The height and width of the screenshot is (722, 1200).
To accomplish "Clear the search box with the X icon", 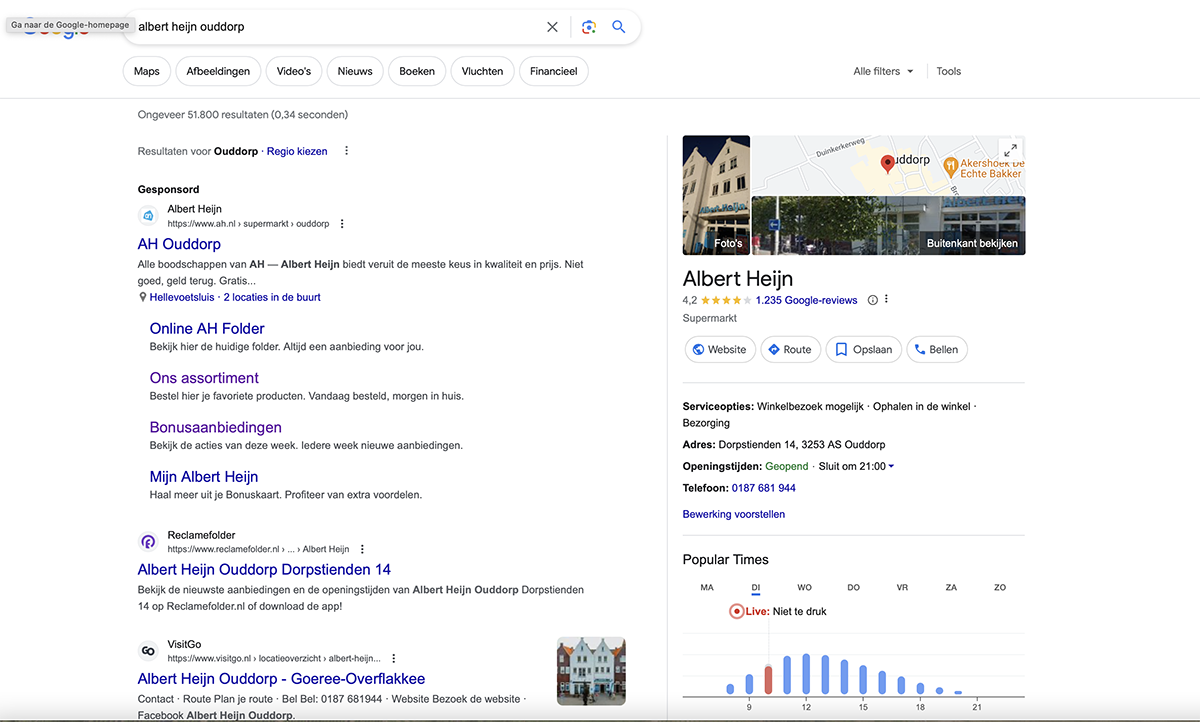I will tap(552, 27).
